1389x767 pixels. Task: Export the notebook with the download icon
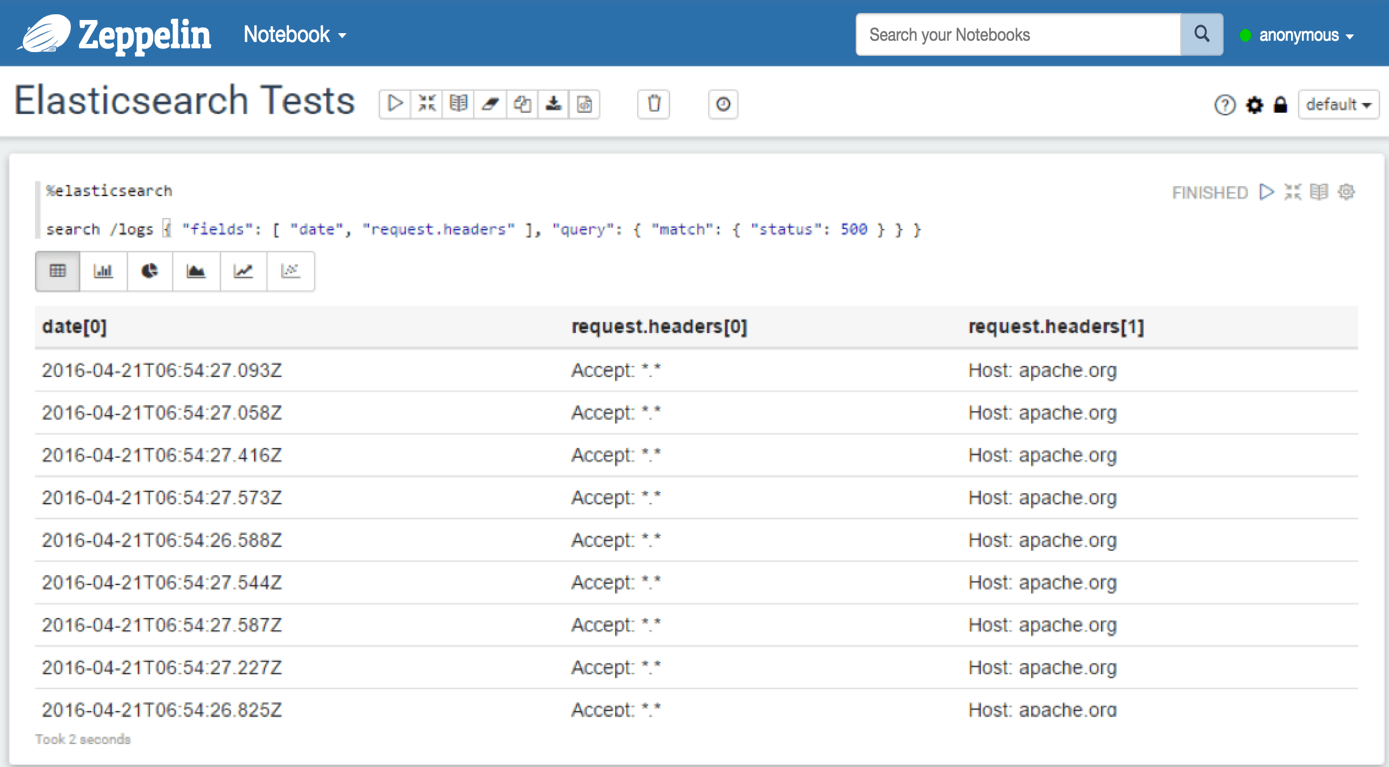point(553,103)
